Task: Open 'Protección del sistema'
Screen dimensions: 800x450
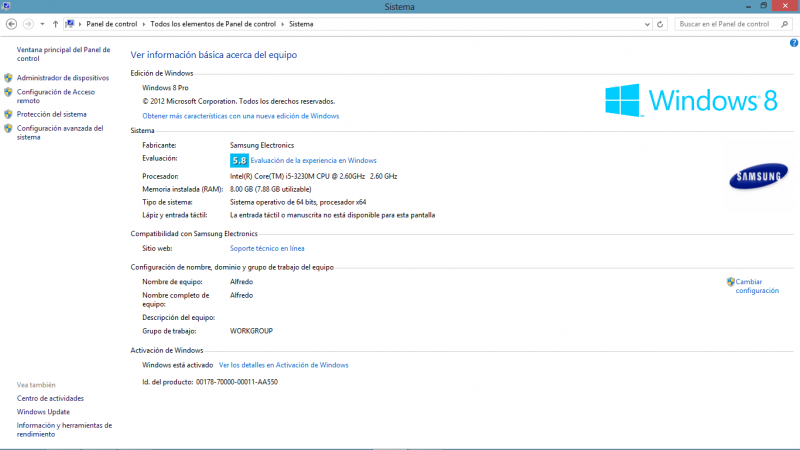Action: [x=52, y=114]
